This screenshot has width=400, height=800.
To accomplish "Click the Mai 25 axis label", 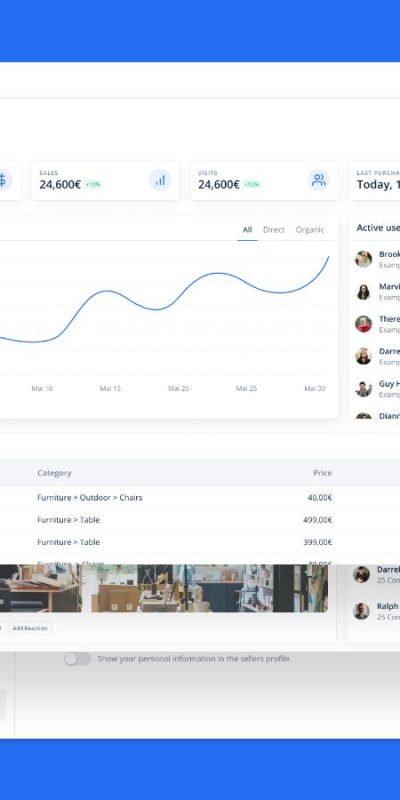I will tap(246, 389).
